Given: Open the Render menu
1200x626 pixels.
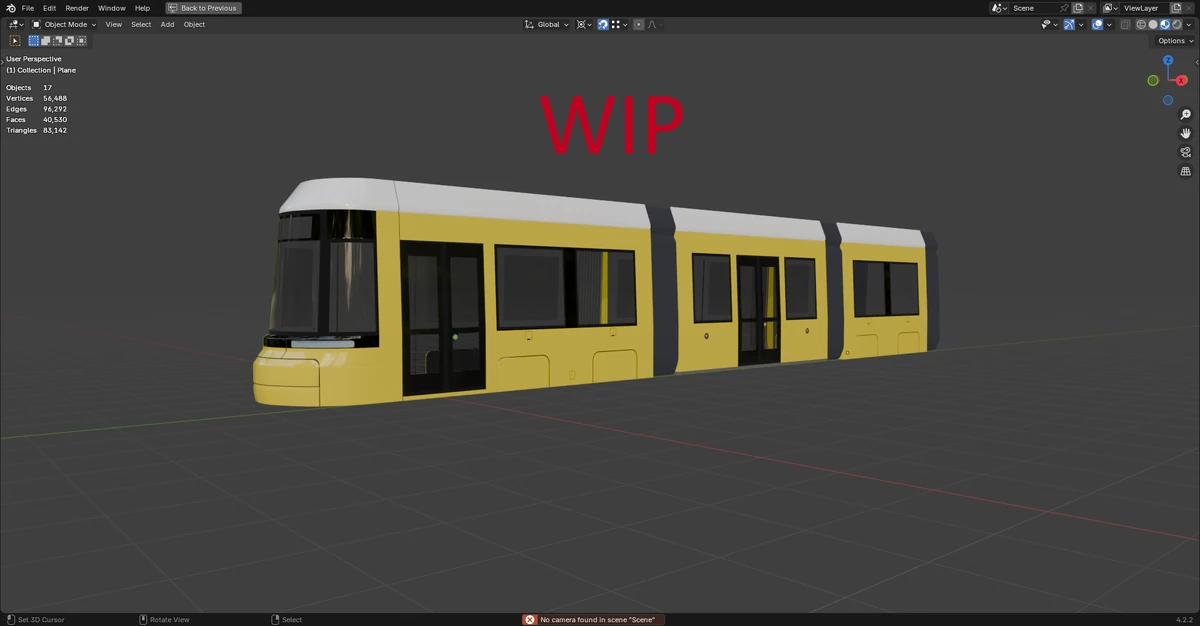Looking at the screenshot, I should 76,8.
